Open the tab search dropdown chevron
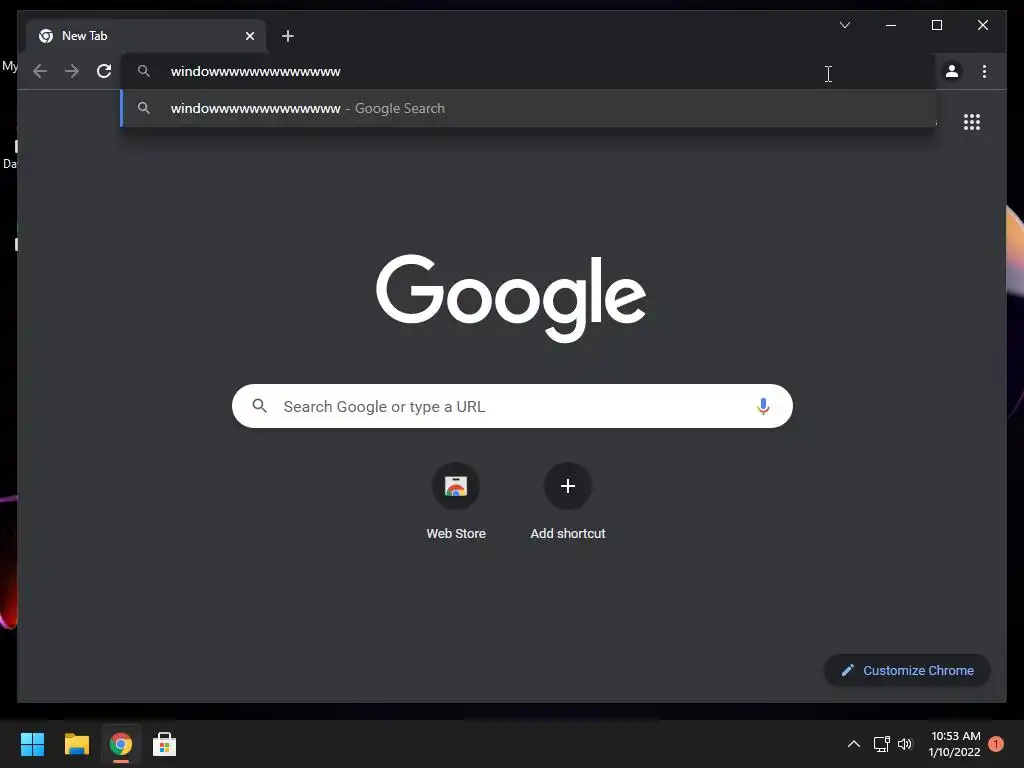The width and height of the screenshot is (1024, 768). [x=844, y=25]
